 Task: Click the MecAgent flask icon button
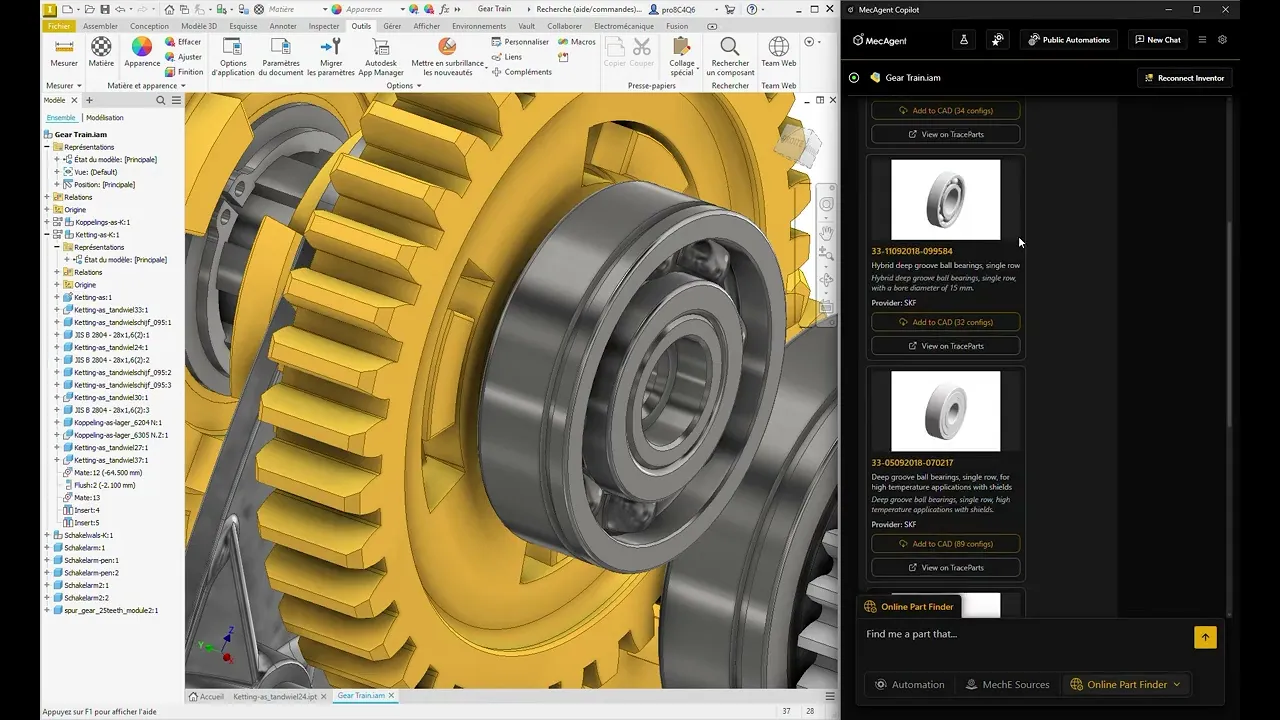click(964, 40)
